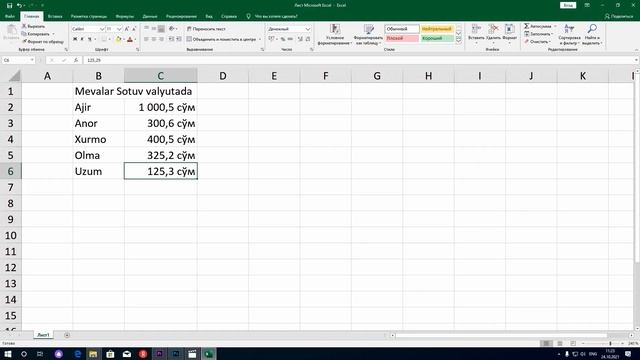Open the font name Calibri dropdown

(x=102, y=29)
